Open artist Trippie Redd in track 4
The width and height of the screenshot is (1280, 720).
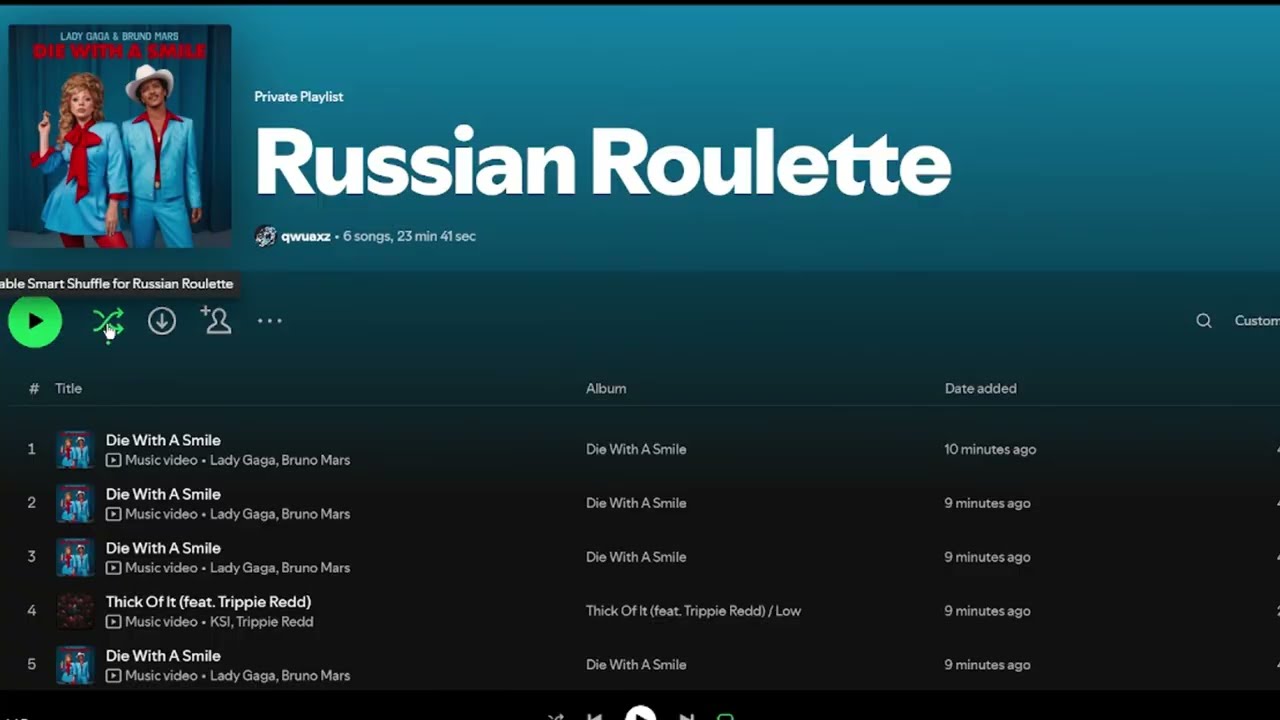tap(275, 622)
